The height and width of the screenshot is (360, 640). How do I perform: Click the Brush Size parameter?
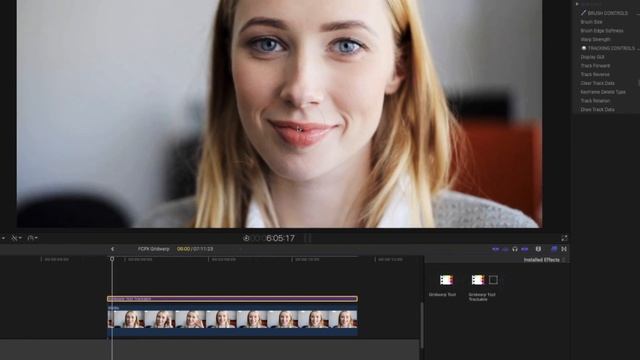pos(591,22)
